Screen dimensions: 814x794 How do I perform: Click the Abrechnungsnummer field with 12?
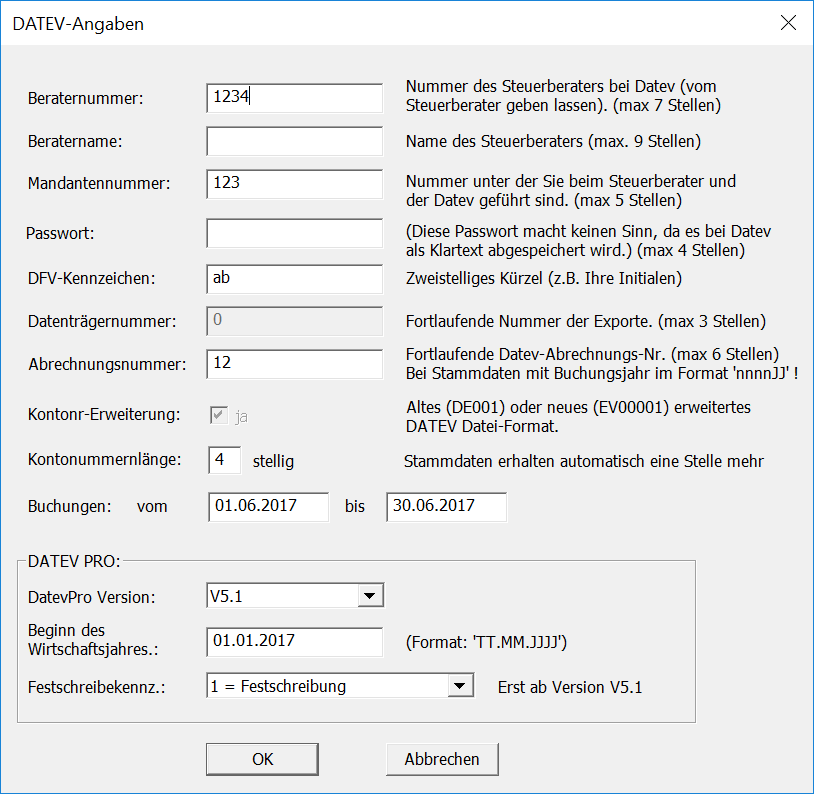[294, 364]
